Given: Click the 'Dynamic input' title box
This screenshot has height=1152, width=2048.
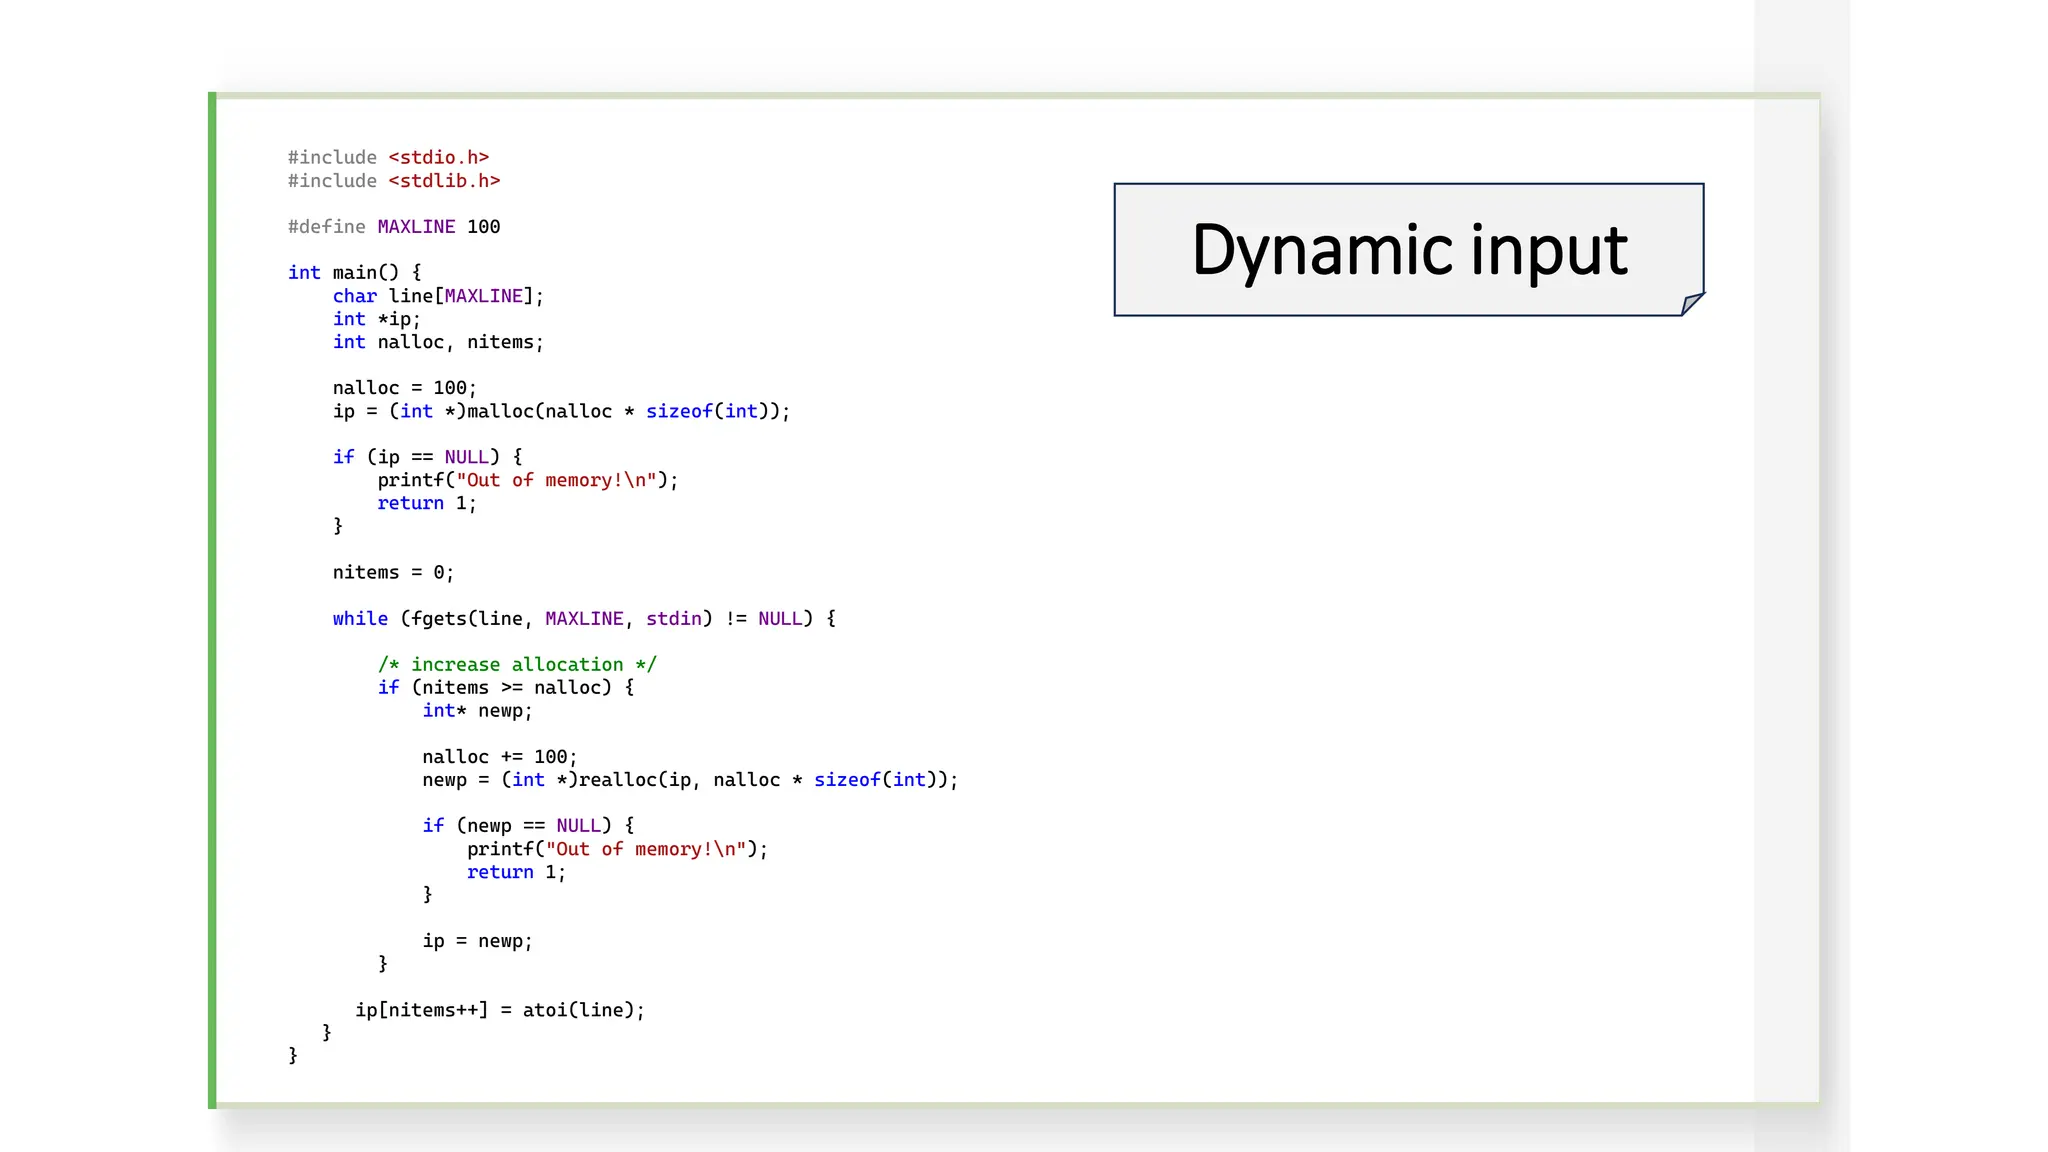Looking at the screenshot, I should click(x=1408, y=250).
